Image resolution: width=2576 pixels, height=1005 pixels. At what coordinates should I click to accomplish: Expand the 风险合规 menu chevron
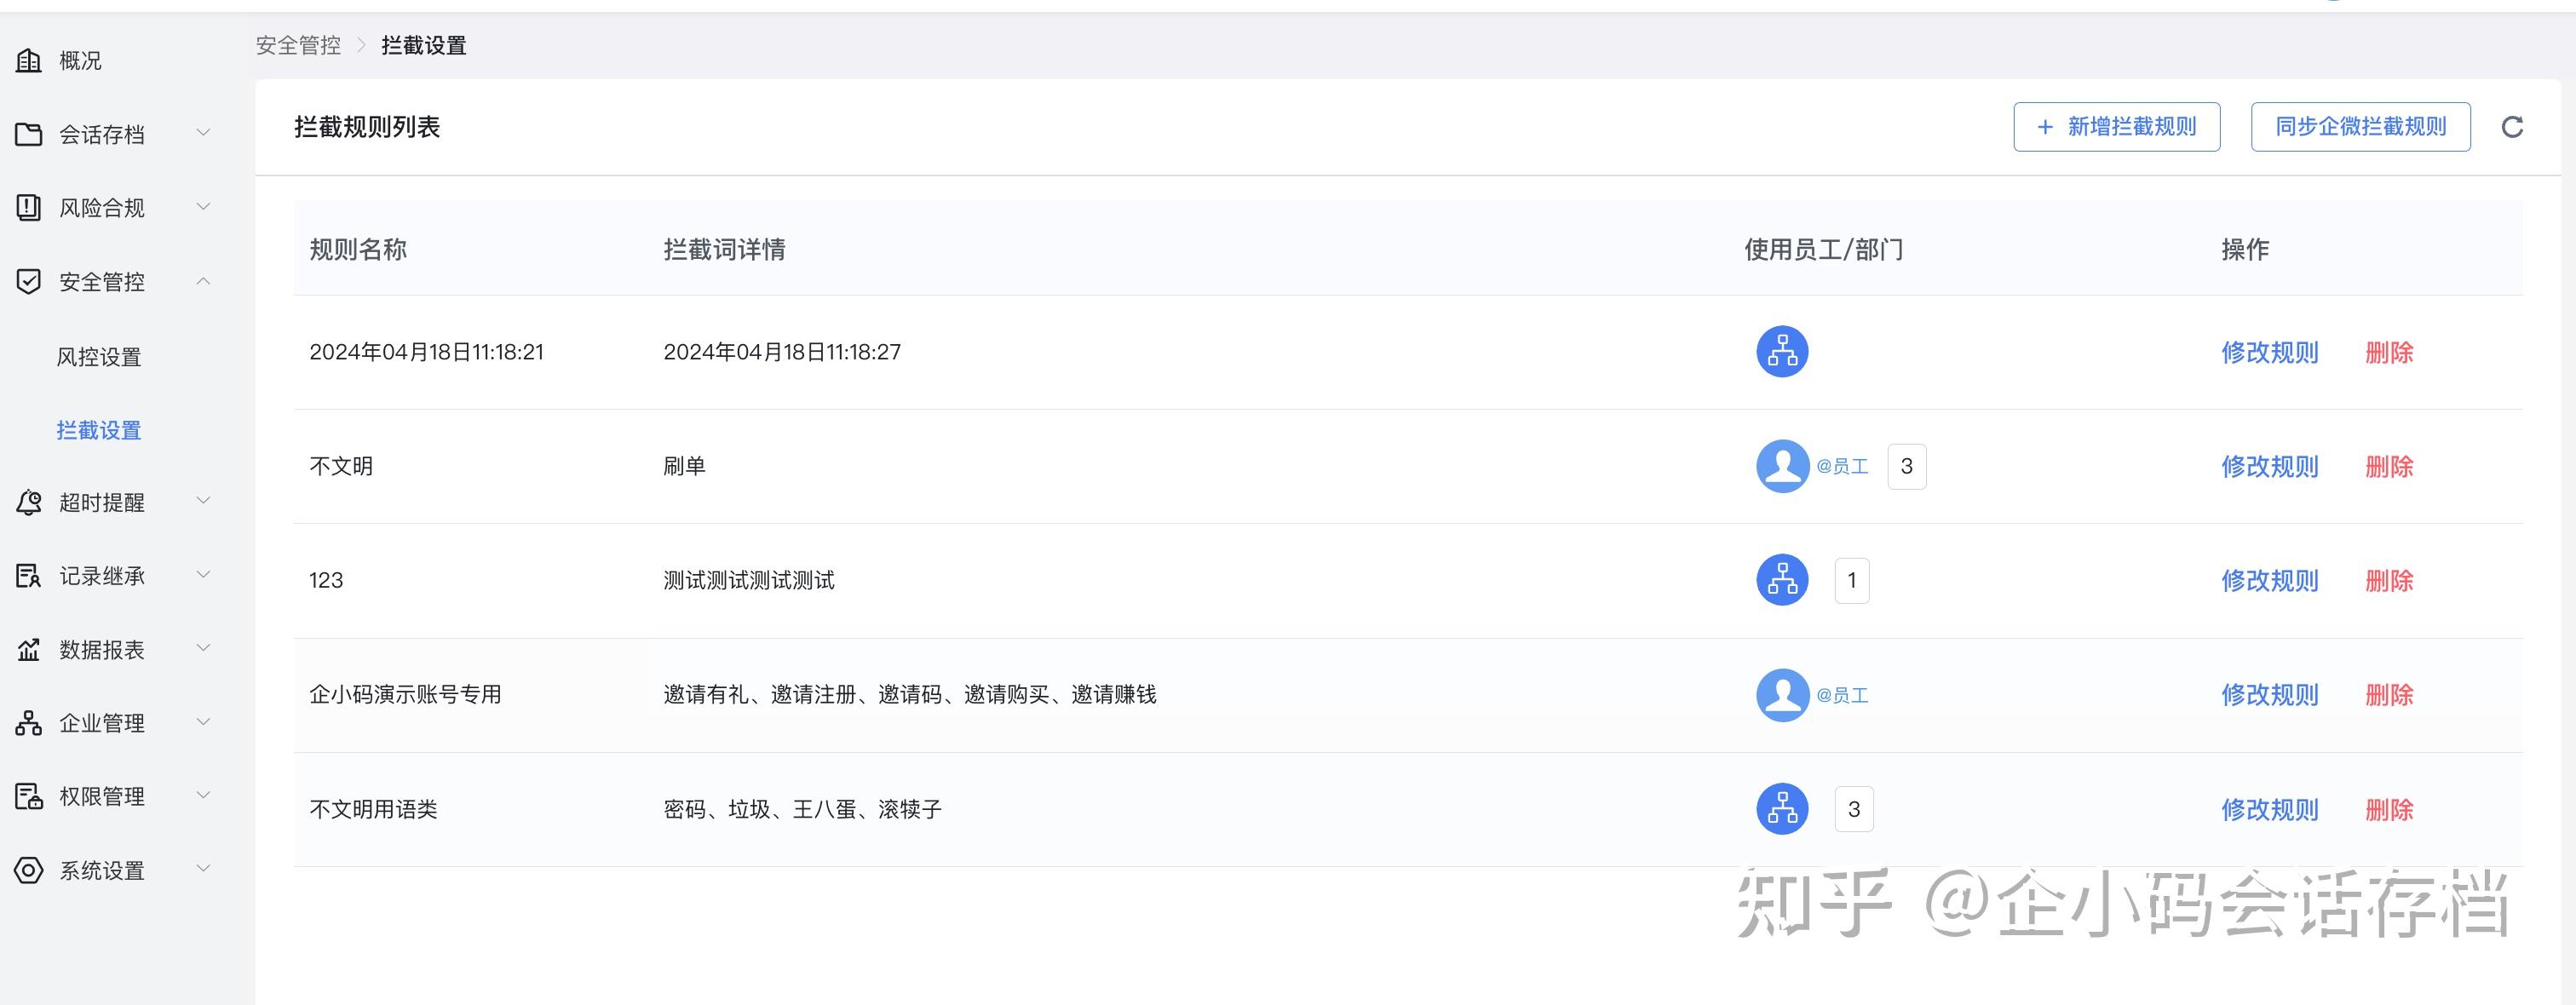[203, 207]
